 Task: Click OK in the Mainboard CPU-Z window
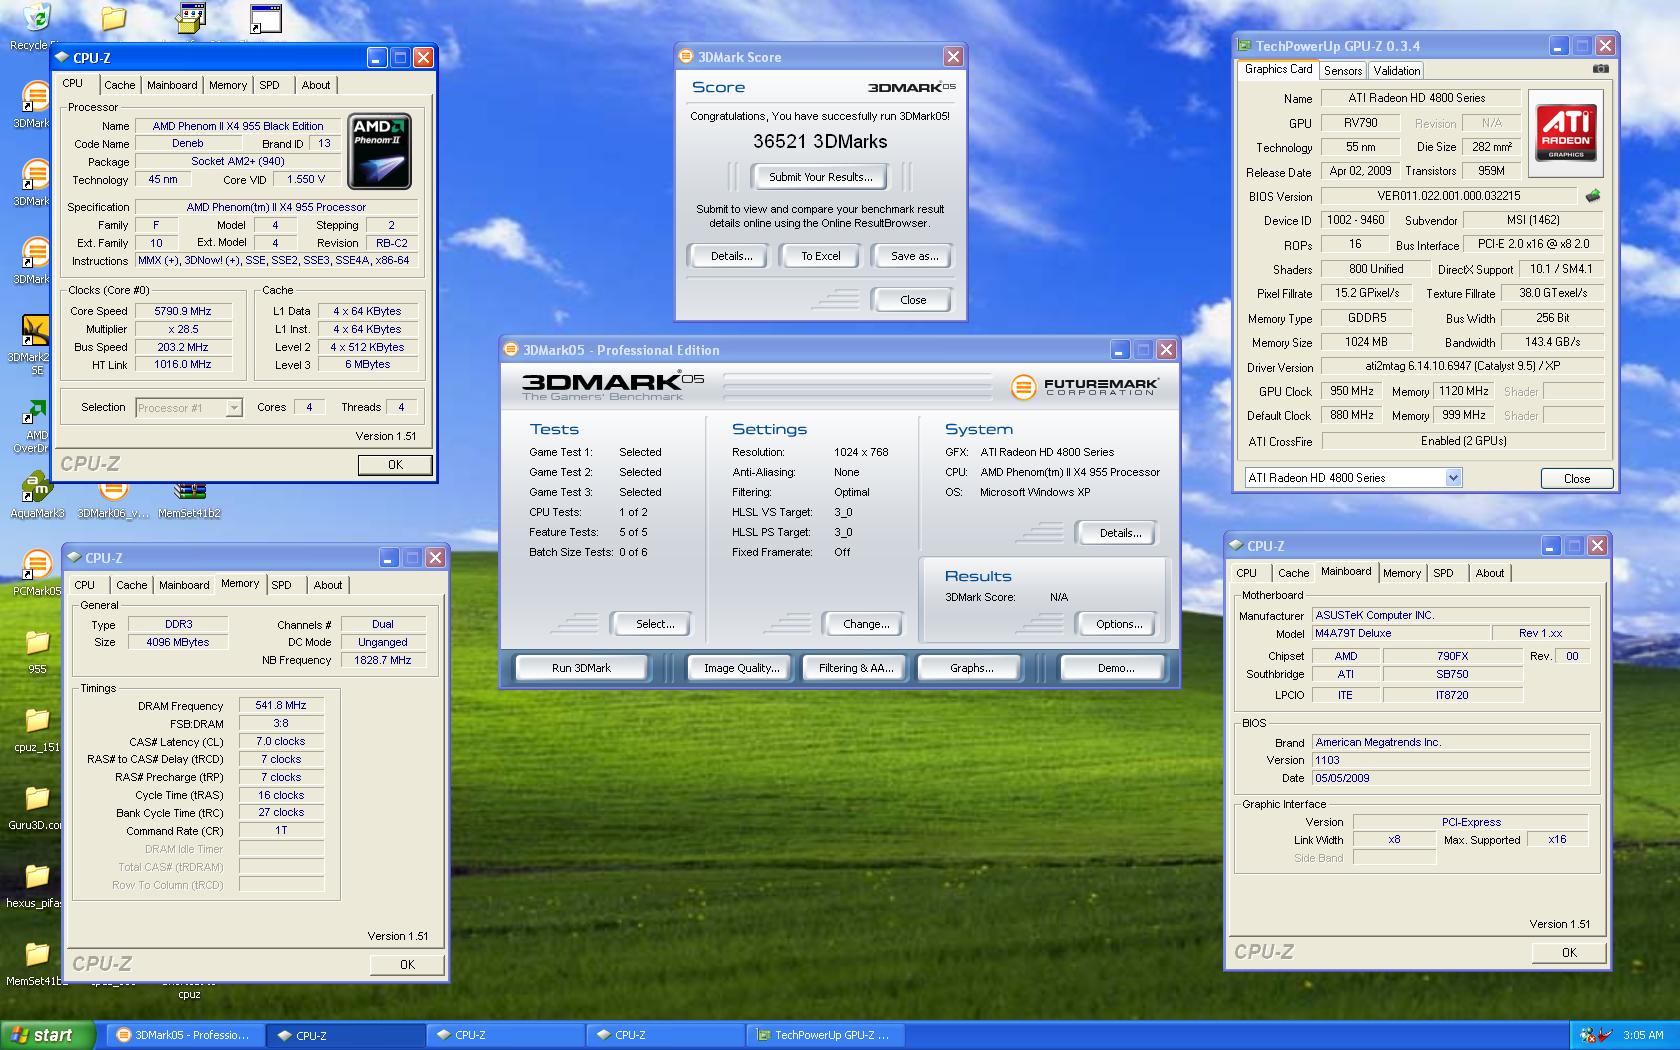pyautogui.click(x=1569, y=953)
